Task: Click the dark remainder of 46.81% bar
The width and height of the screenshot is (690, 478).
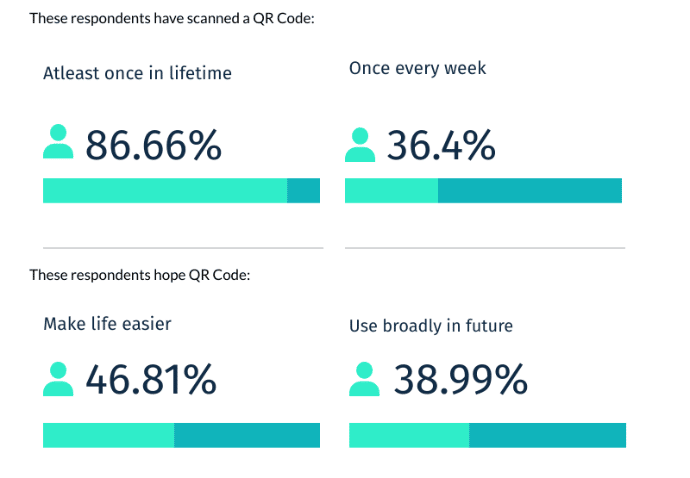Action: 247,435
